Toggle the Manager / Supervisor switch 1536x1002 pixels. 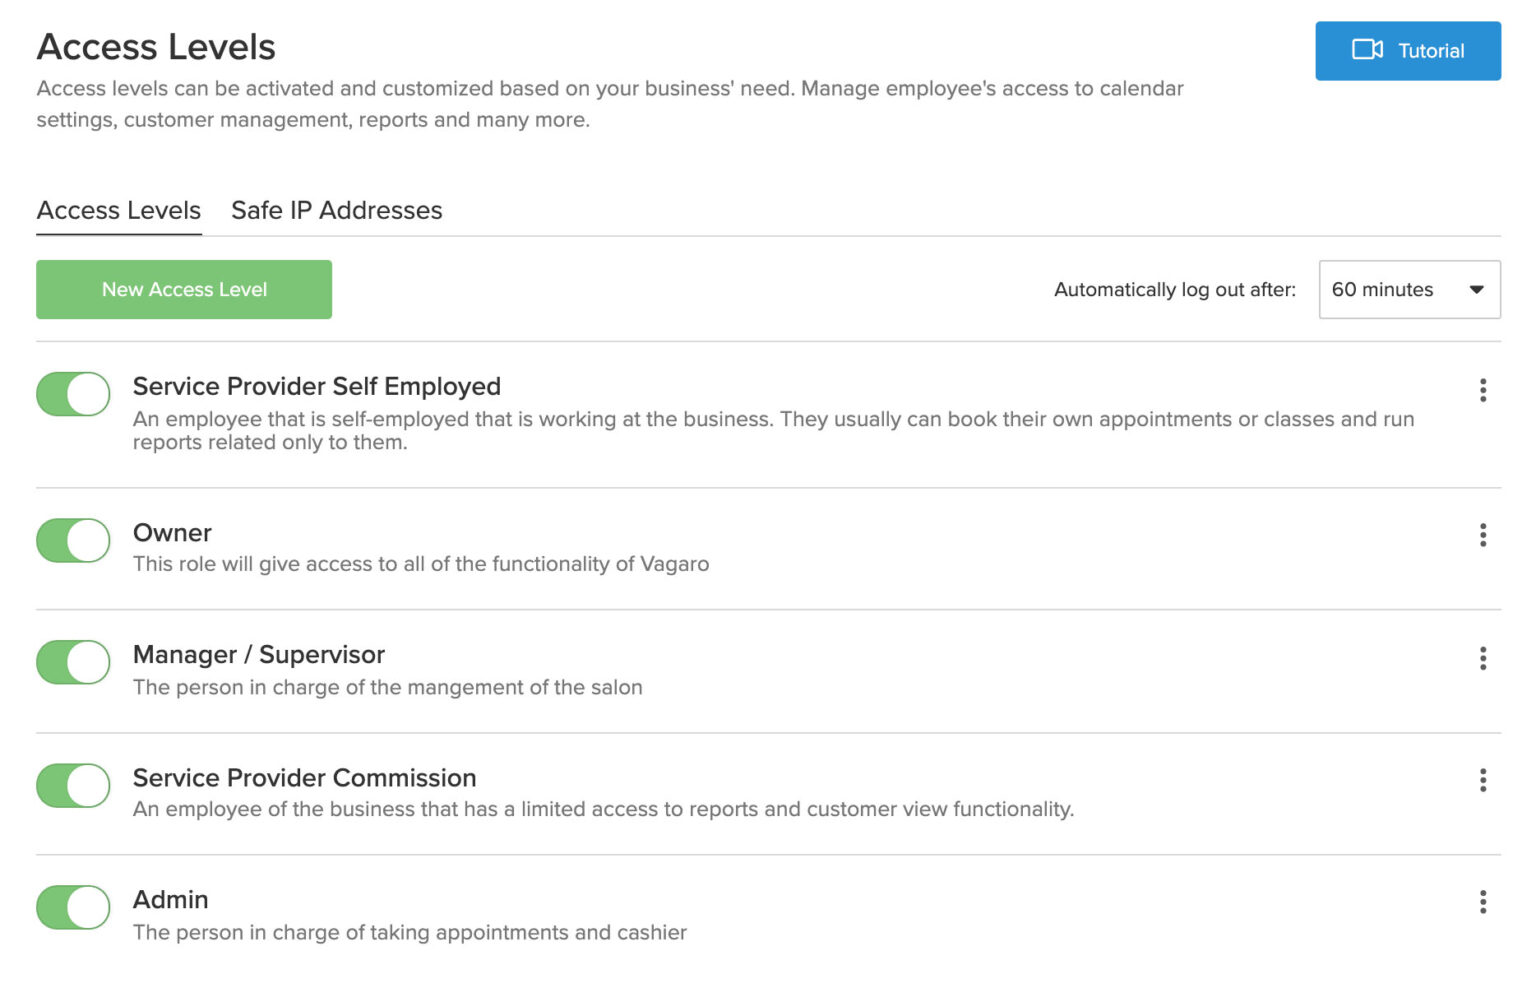73,662
